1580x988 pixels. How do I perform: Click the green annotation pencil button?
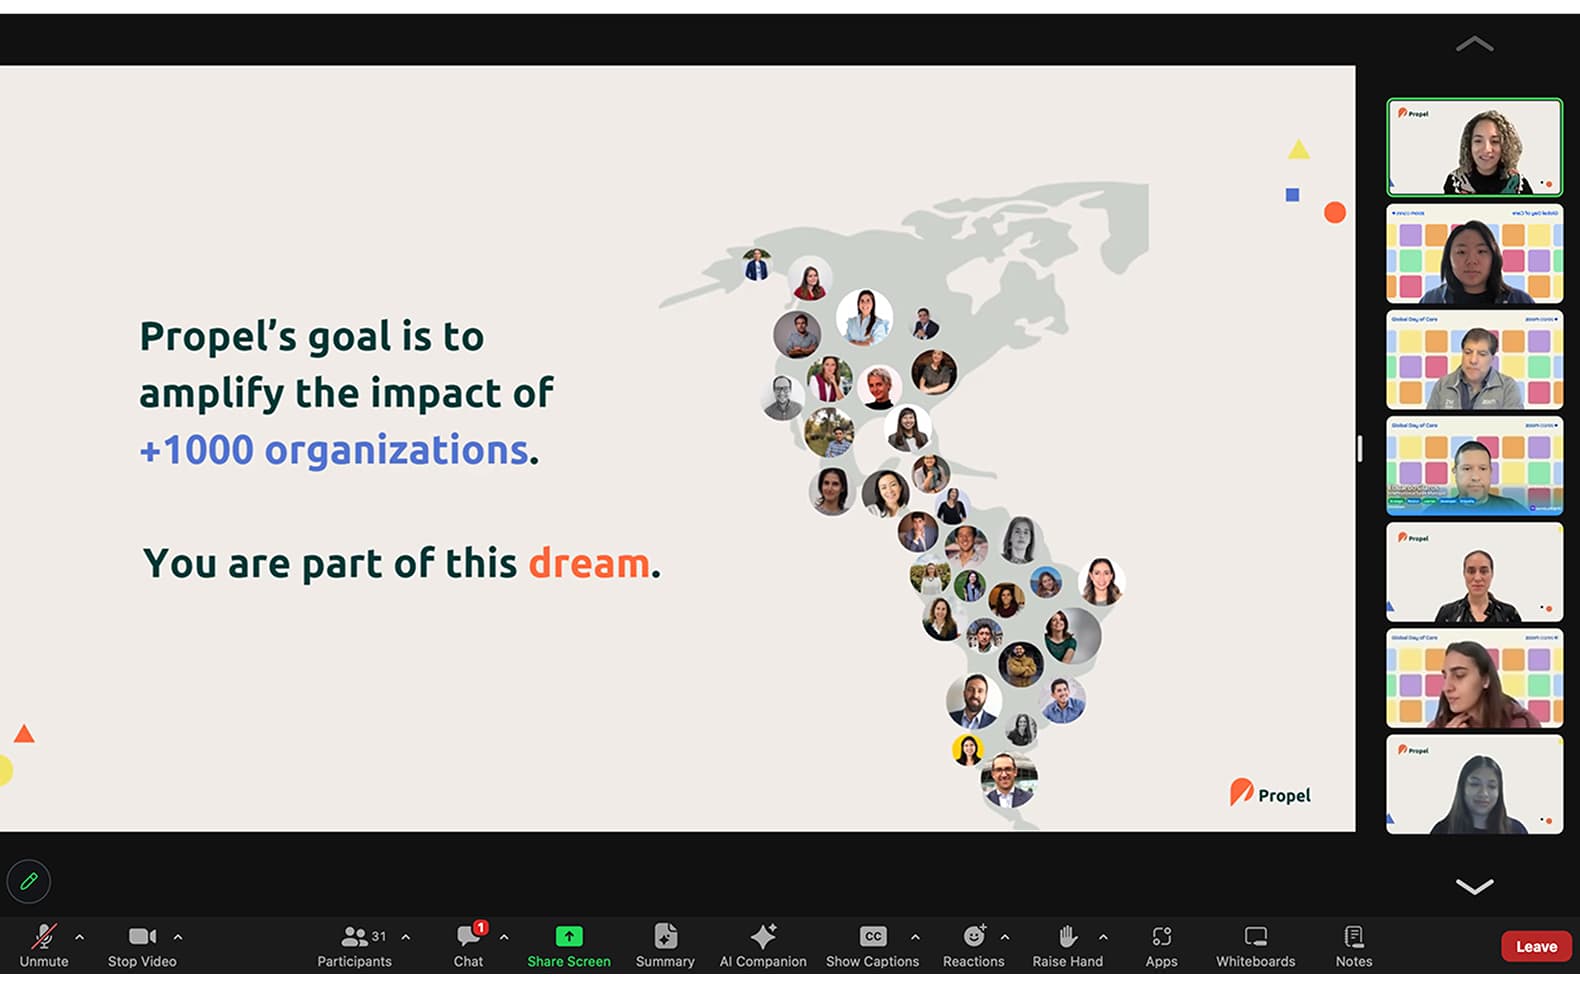pos(29,881)
